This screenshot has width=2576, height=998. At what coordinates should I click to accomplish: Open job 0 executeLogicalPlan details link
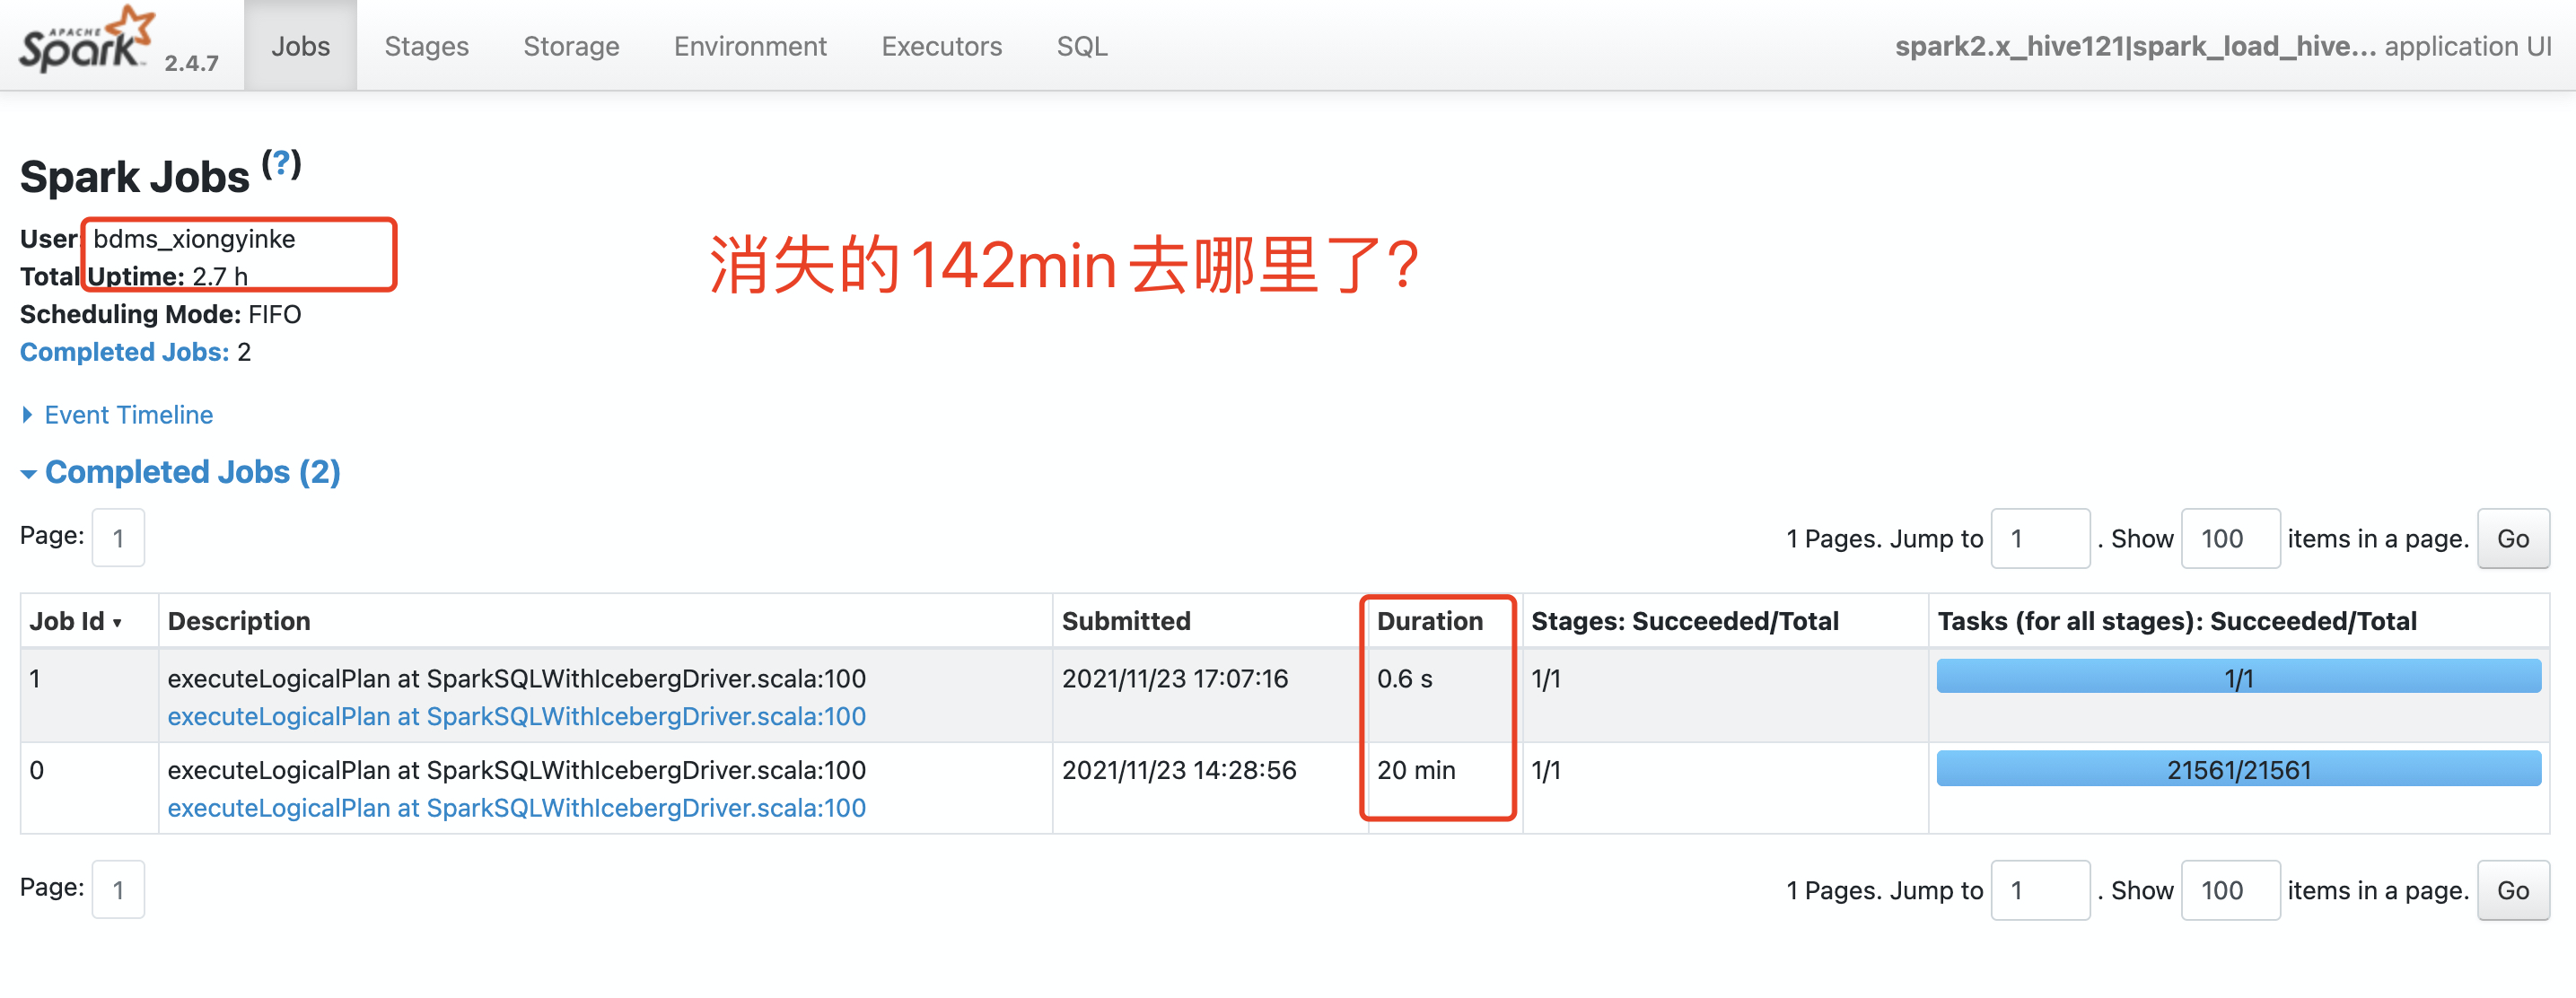point(516,807)
